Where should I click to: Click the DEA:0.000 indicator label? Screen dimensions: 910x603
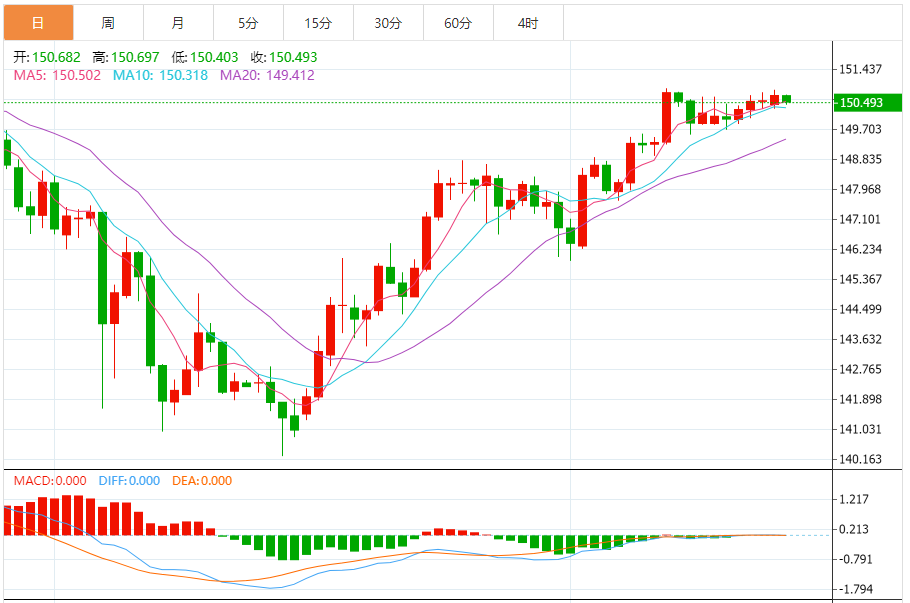202,481
